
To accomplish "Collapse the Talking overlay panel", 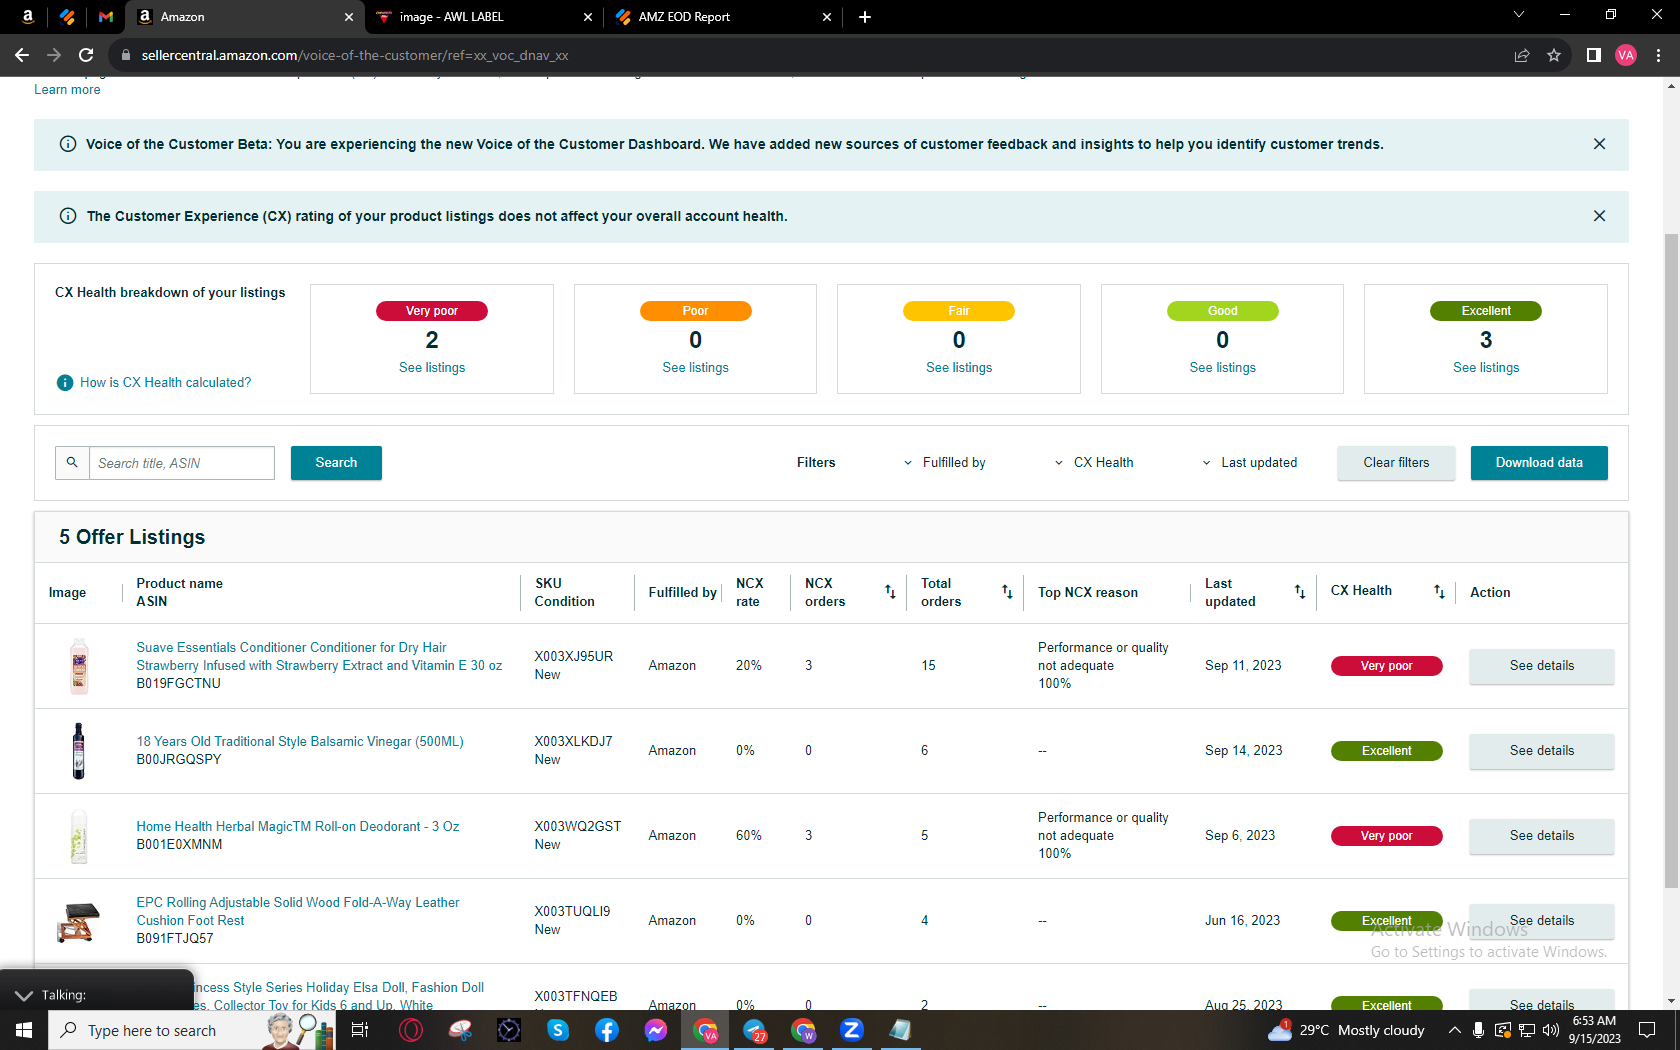I will [x=24, y=995].
